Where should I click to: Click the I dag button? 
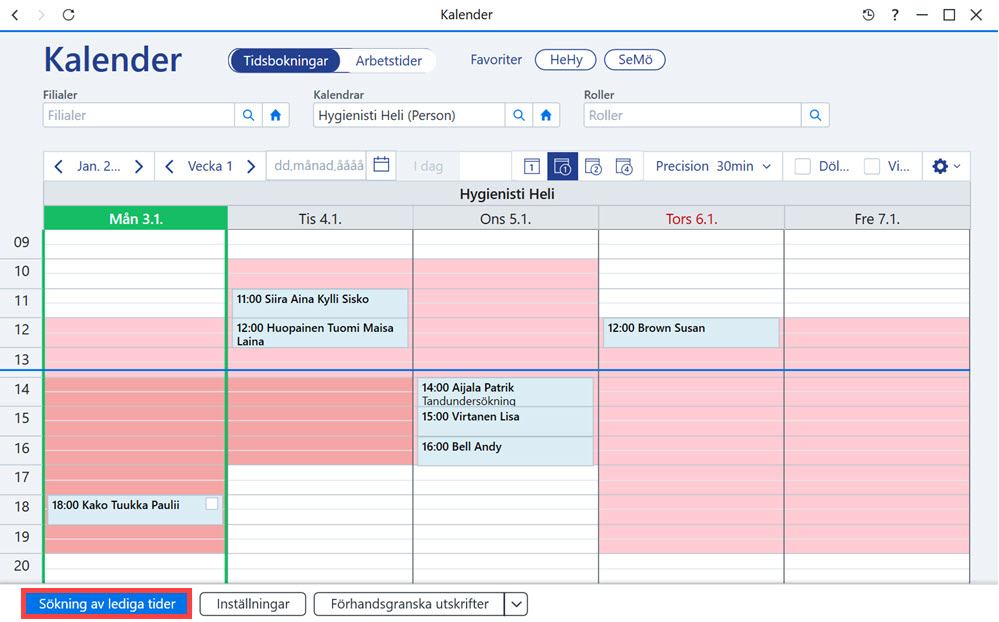pyautogui.click(x=428, y=166)
